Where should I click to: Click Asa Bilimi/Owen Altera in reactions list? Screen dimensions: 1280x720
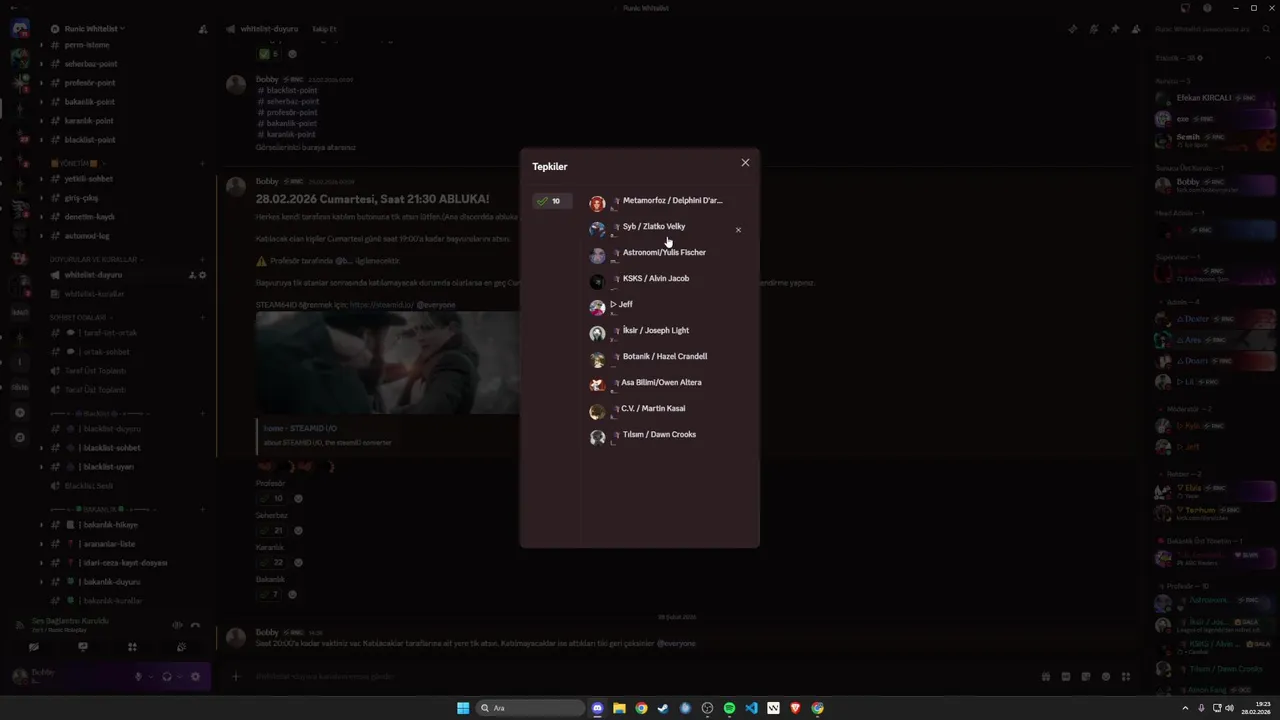click(x=661, y=383)
